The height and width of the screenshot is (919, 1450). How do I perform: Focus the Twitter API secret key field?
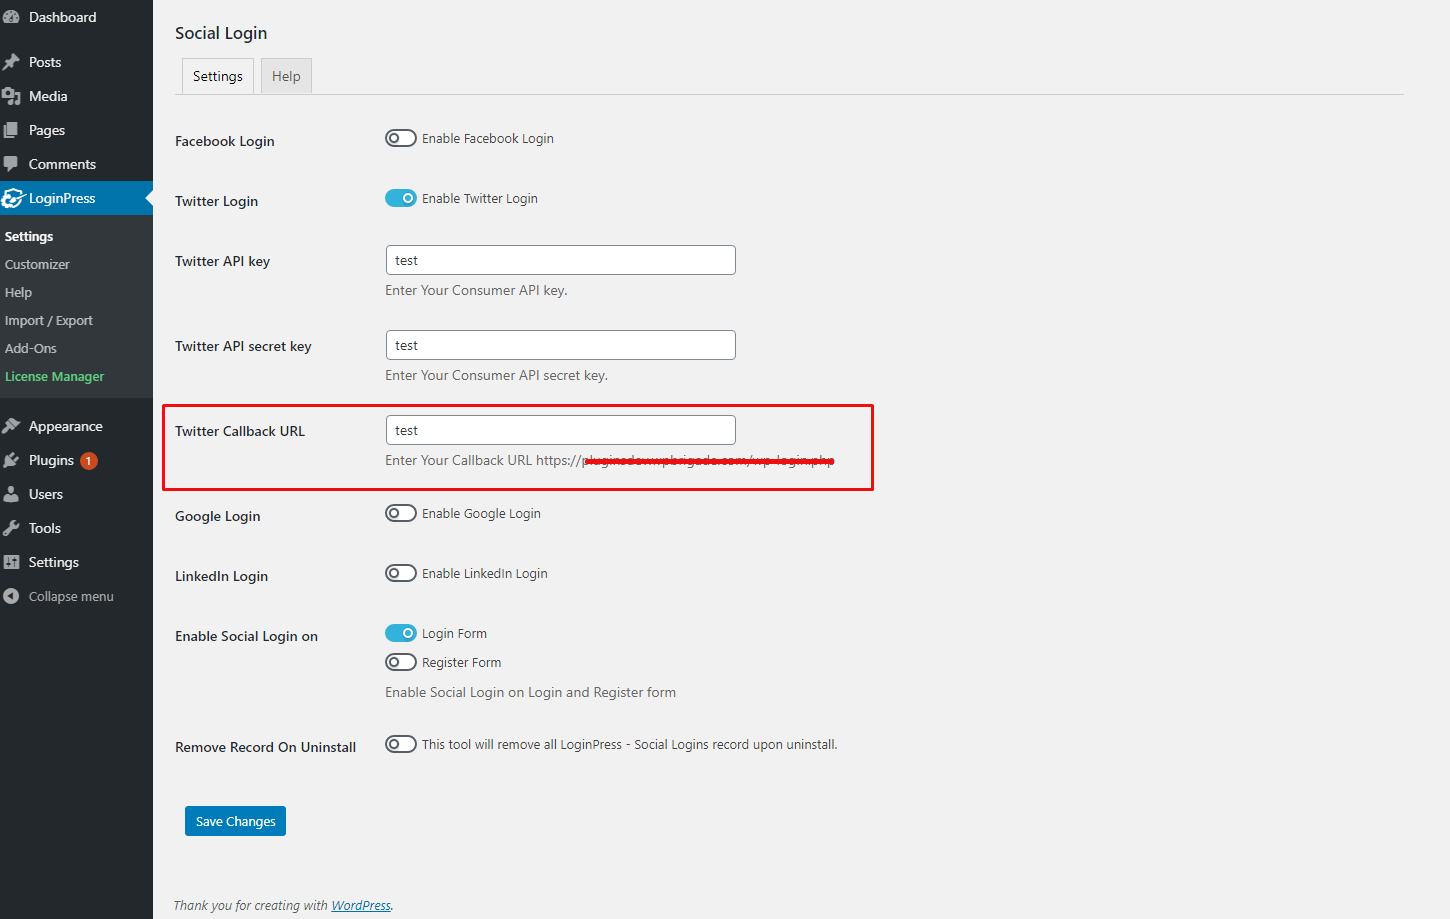561,345
